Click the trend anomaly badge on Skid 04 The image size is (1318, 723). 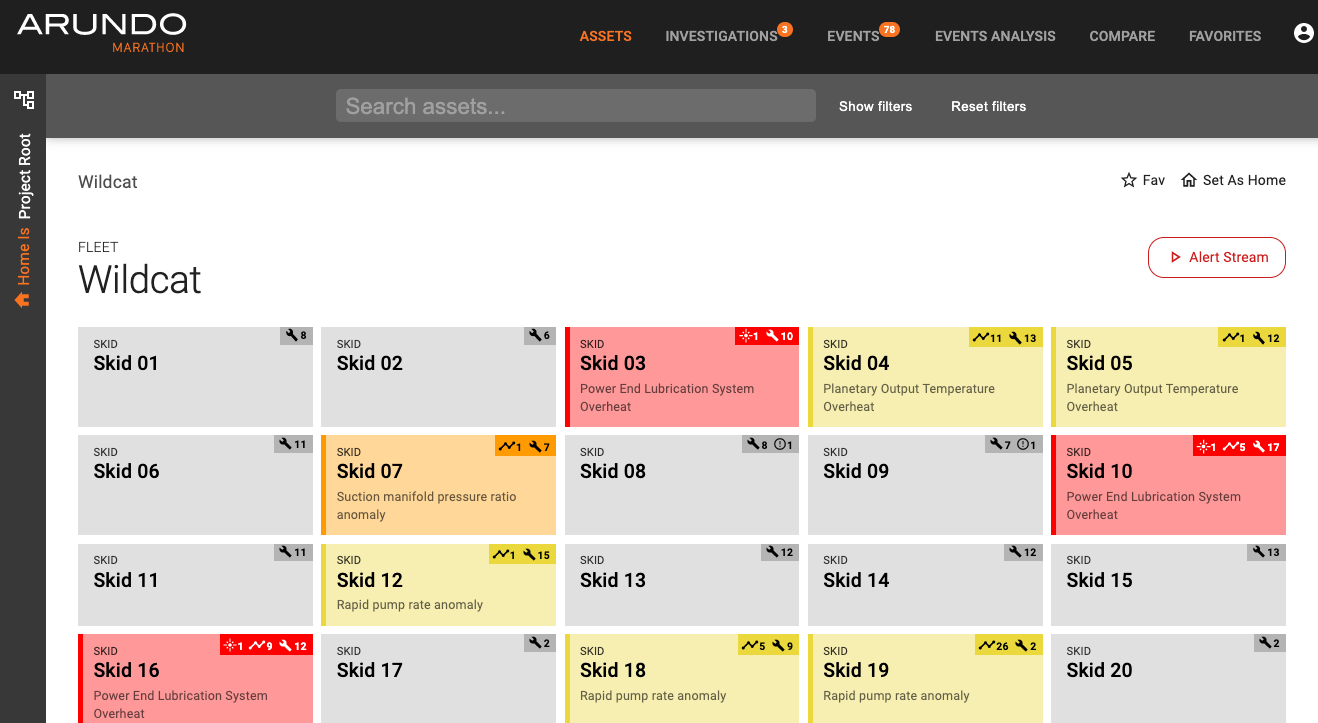pyautogui.click(x=987, y=338)
